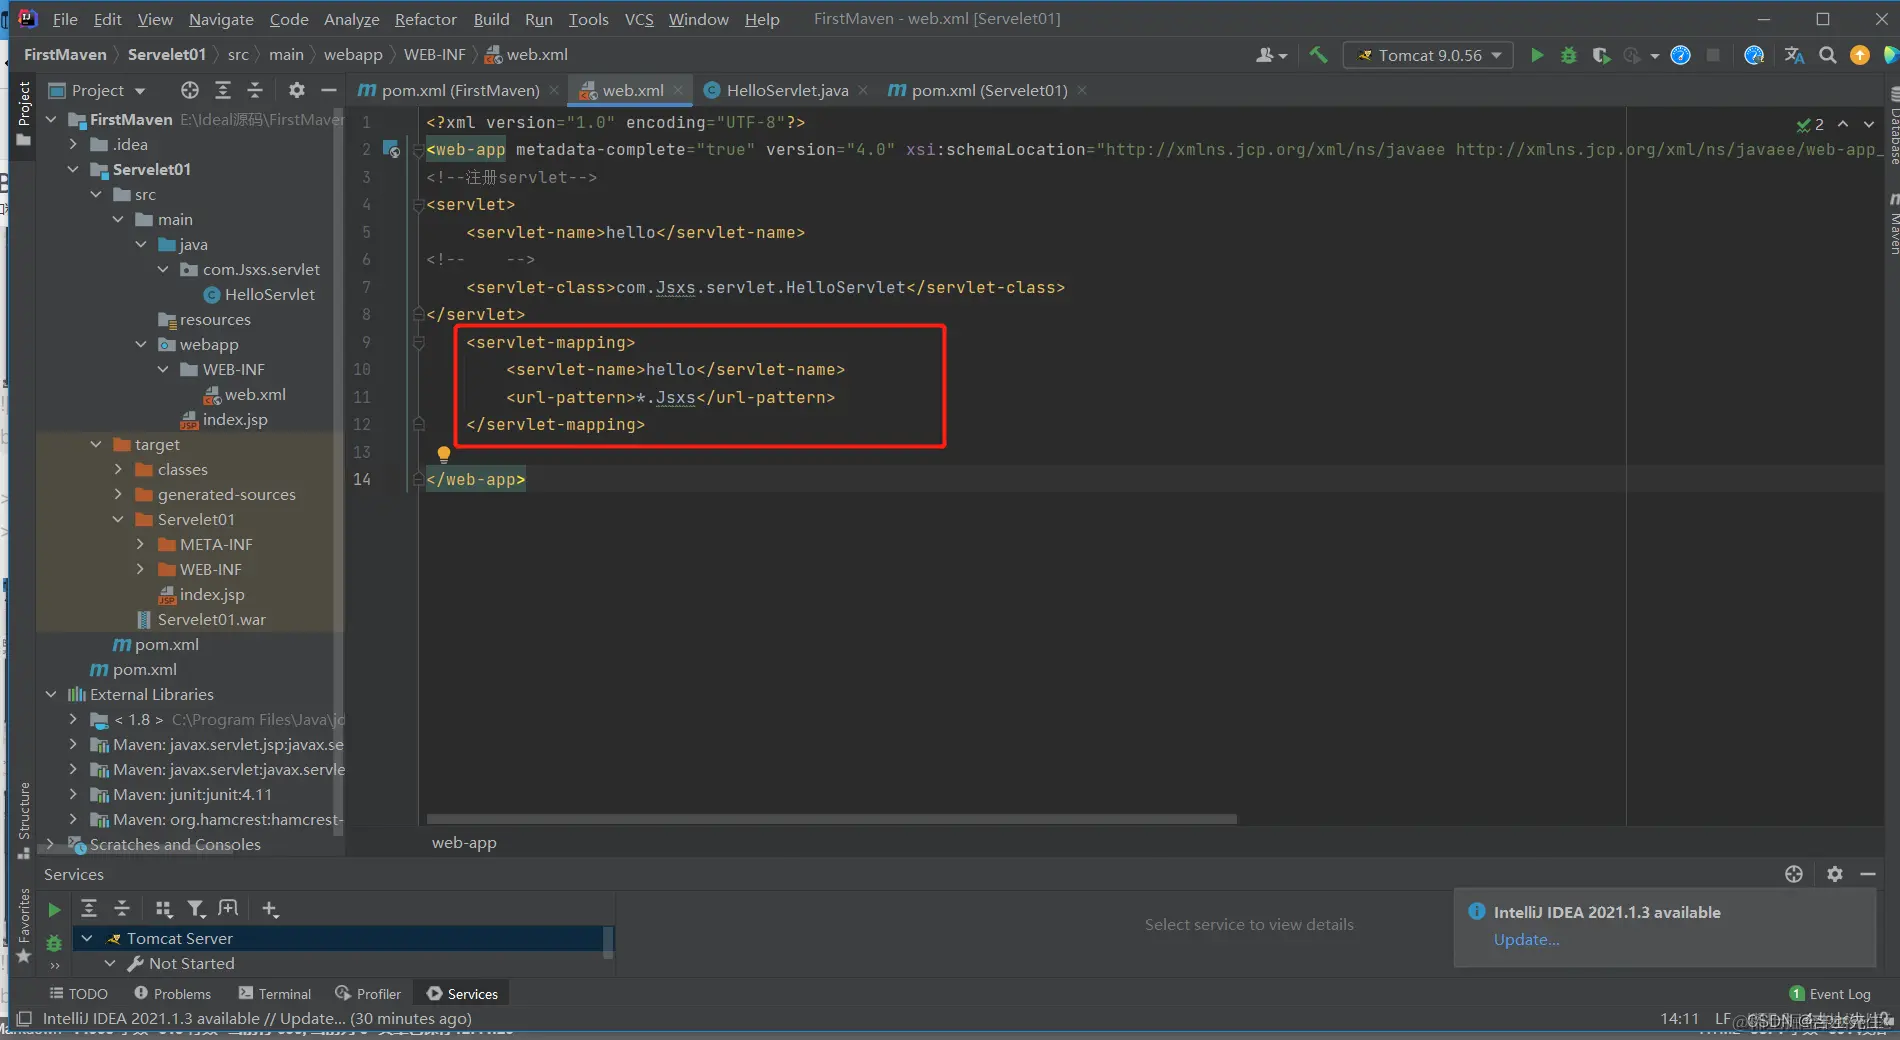This screenshot has width=1900, height=1040.
Task: Collapse the External Libraries node
Action: 51,694
